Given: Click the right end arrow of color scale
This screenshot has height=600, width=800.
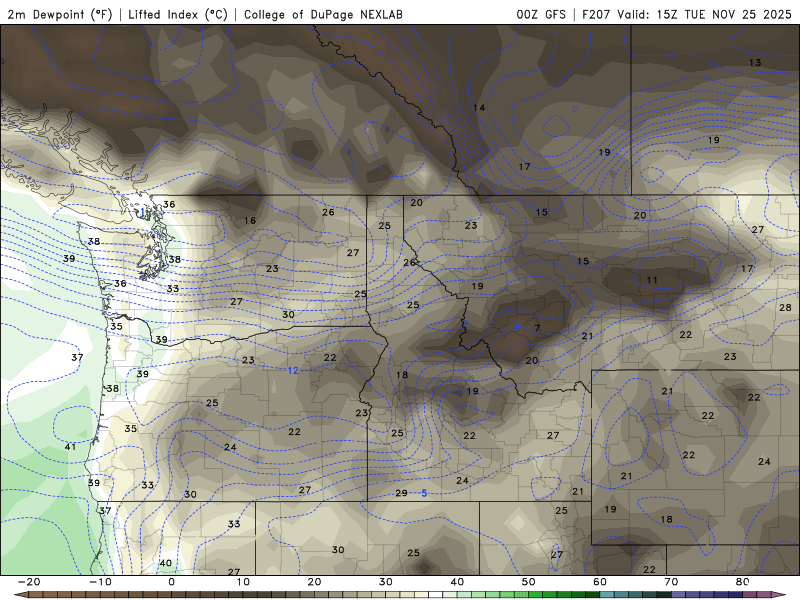Looking at the screenshot, I should [780, 595].
